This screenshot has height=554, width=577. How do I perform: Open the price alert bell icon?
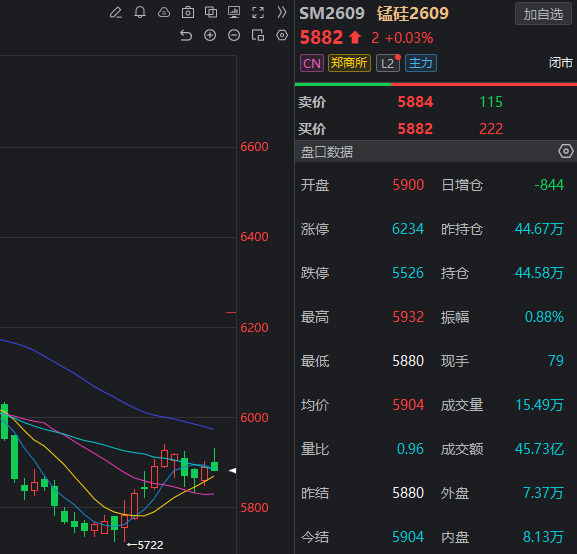point(140,13)
